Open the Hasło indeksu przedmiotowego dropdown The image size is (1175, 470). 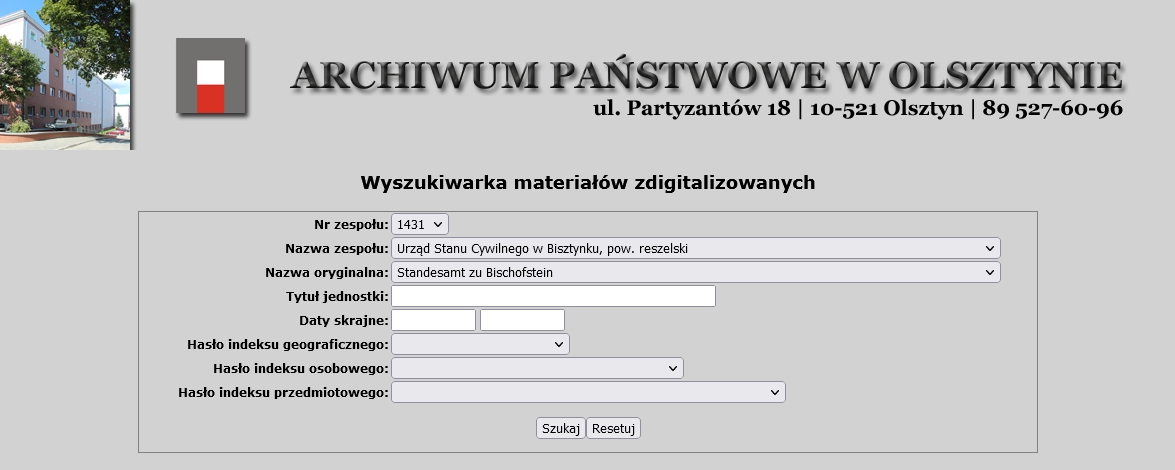coord(588,392)
